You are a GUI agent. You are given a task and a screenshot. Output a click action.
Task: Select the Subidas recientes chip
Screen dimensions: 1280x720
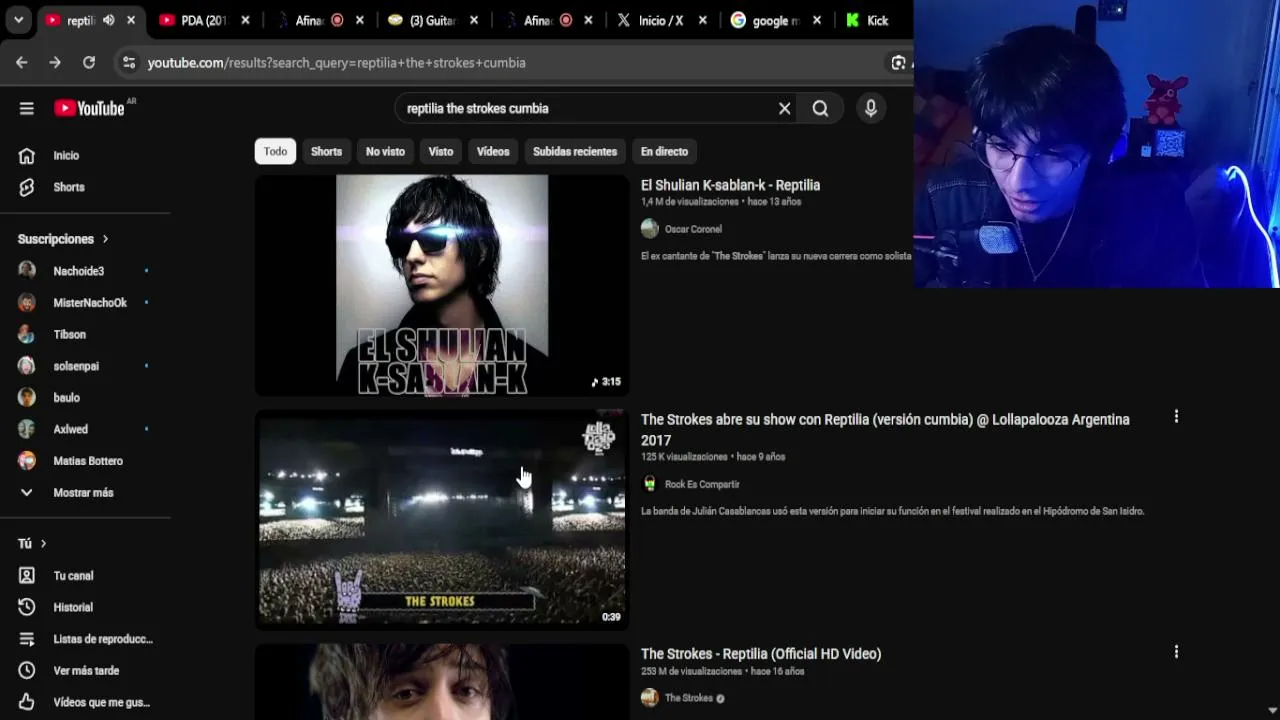(575, 151)
